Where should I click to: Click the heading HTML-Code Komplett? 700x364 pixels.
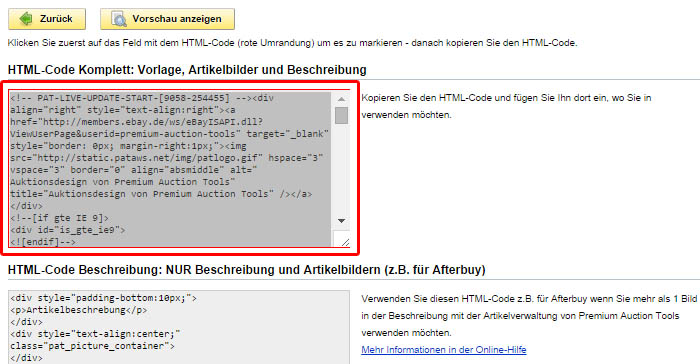pyautogui.click(x=187, y=70)
